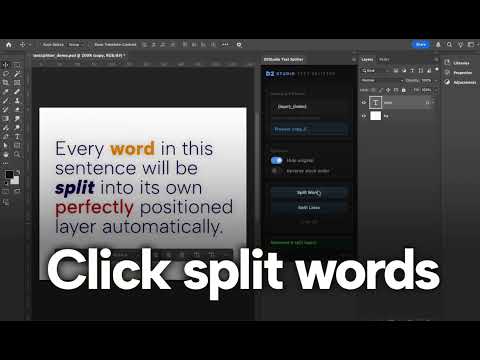
Task: Select the Eyedropper tool
Action: (x=6, y=92)
